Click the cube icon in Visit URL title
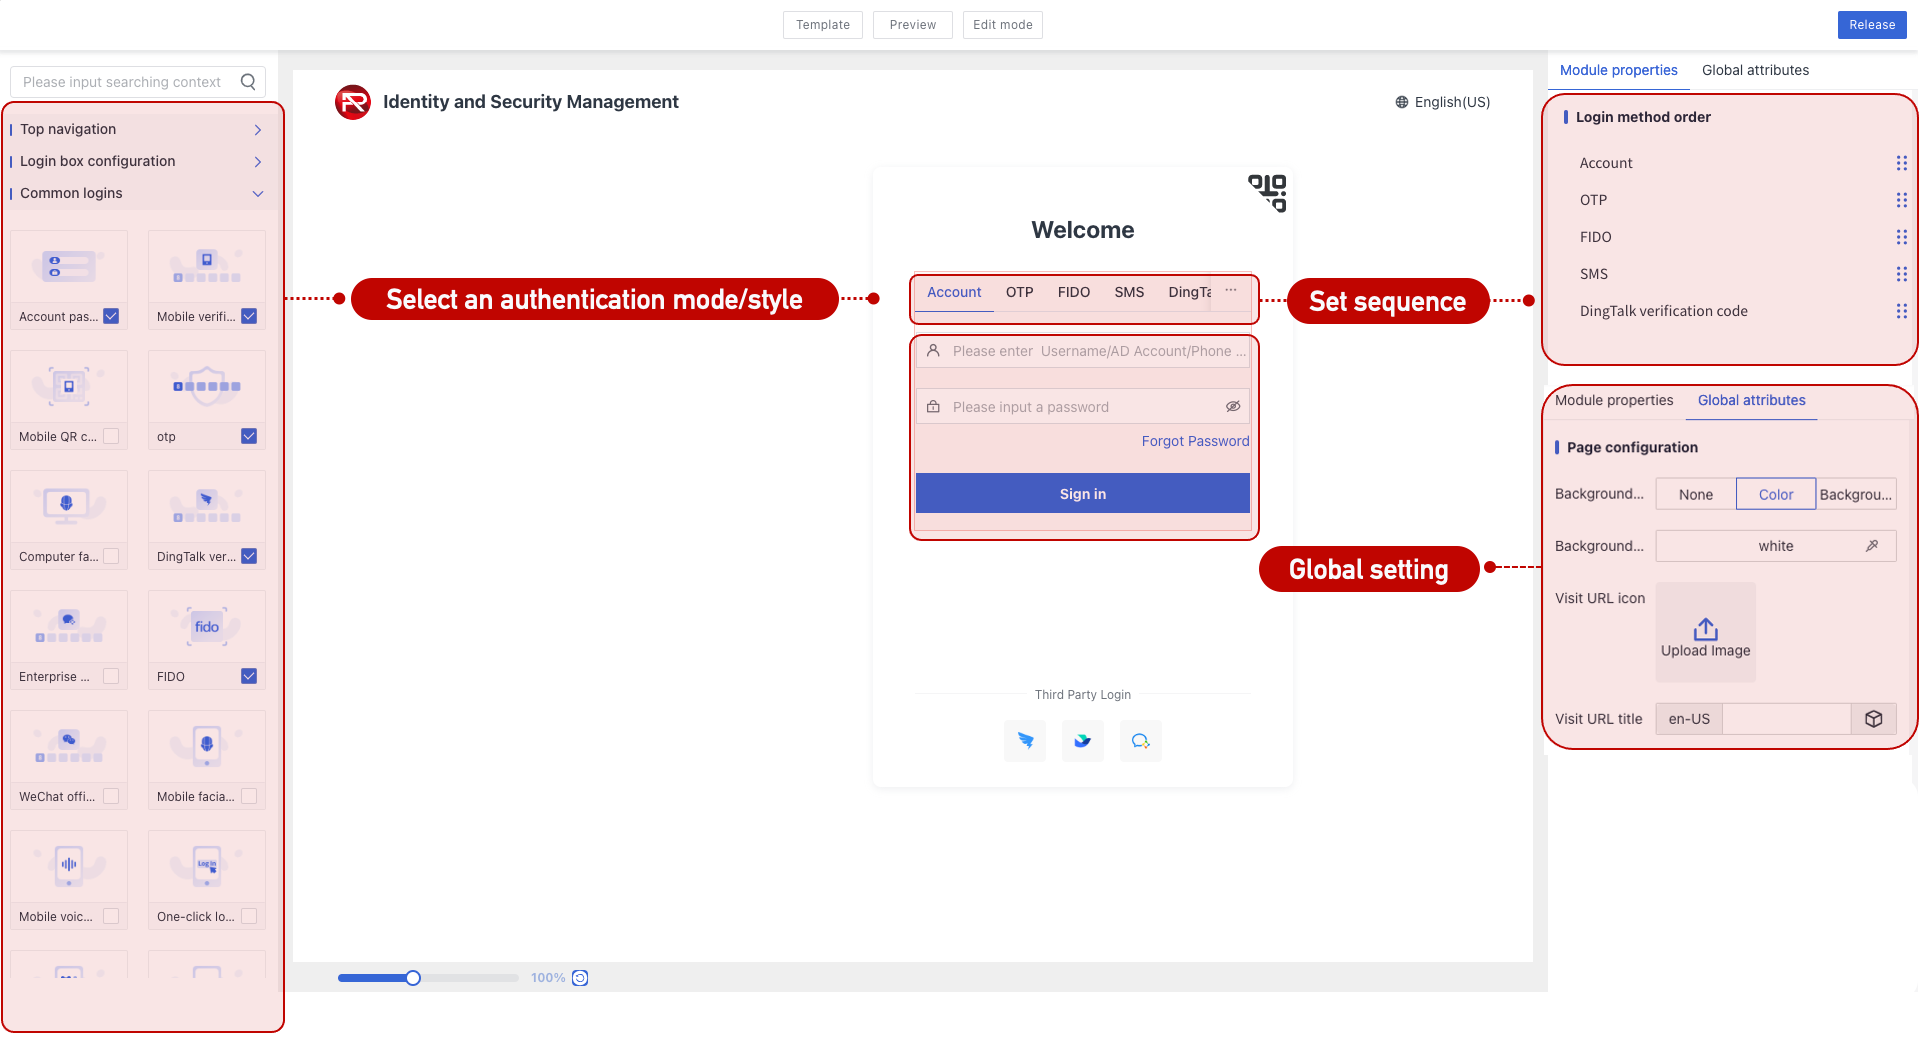This screenshot has height=1048, width=1920. click(1873, 719)
